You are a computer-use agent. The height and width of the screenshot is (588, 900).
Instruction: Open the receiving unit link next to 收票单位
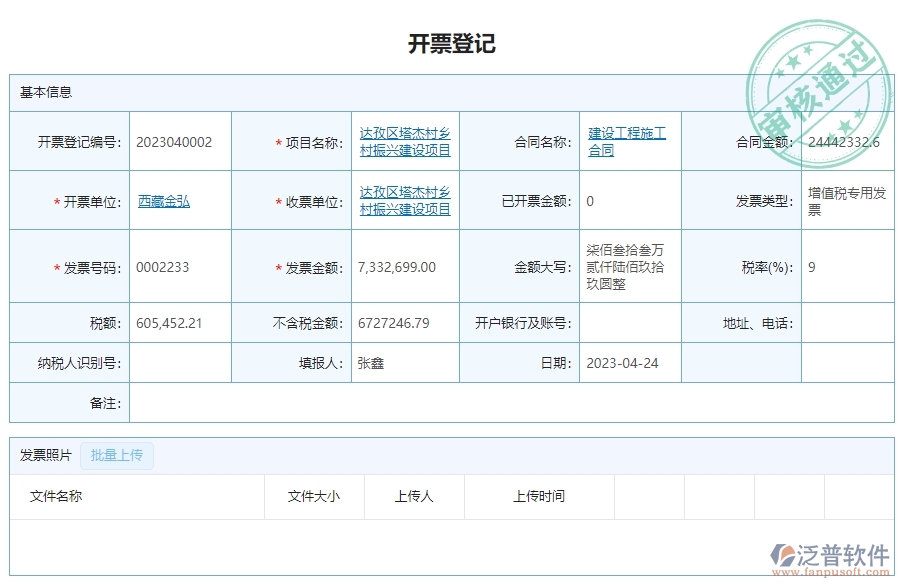tap(403, 199)
